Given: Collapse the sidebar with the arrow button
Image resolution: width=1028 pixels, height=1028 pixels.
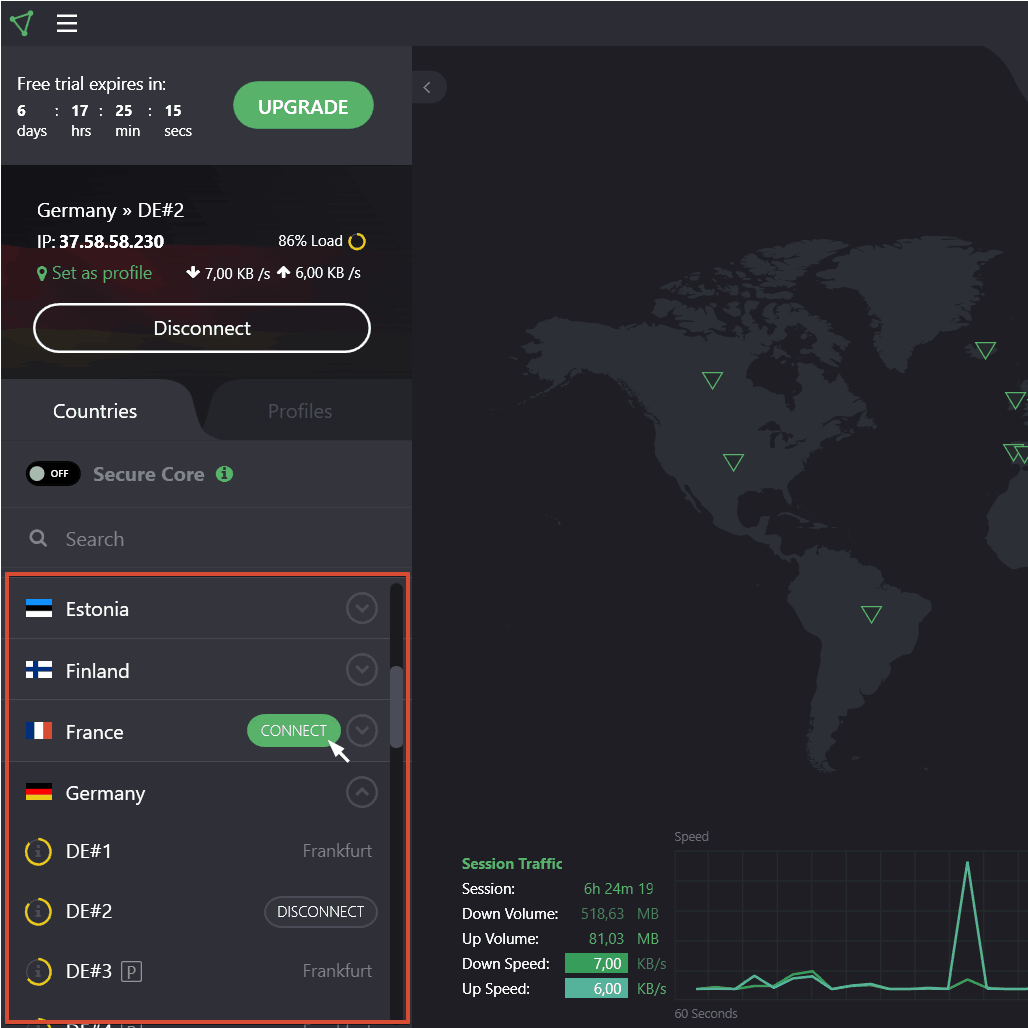Looking at the screenshot, I should point(427,87).
